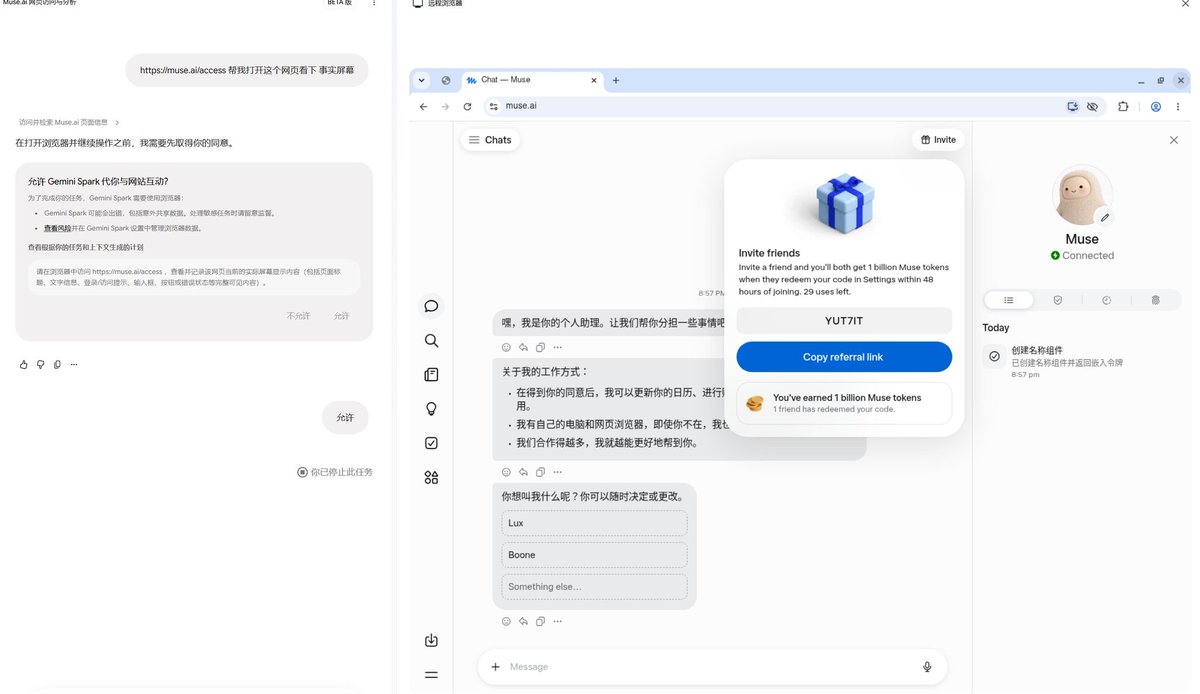Open more options under 关于我的工作方式 message
The width and height of the screenshot is (1200, 694).
pos(557,472)
